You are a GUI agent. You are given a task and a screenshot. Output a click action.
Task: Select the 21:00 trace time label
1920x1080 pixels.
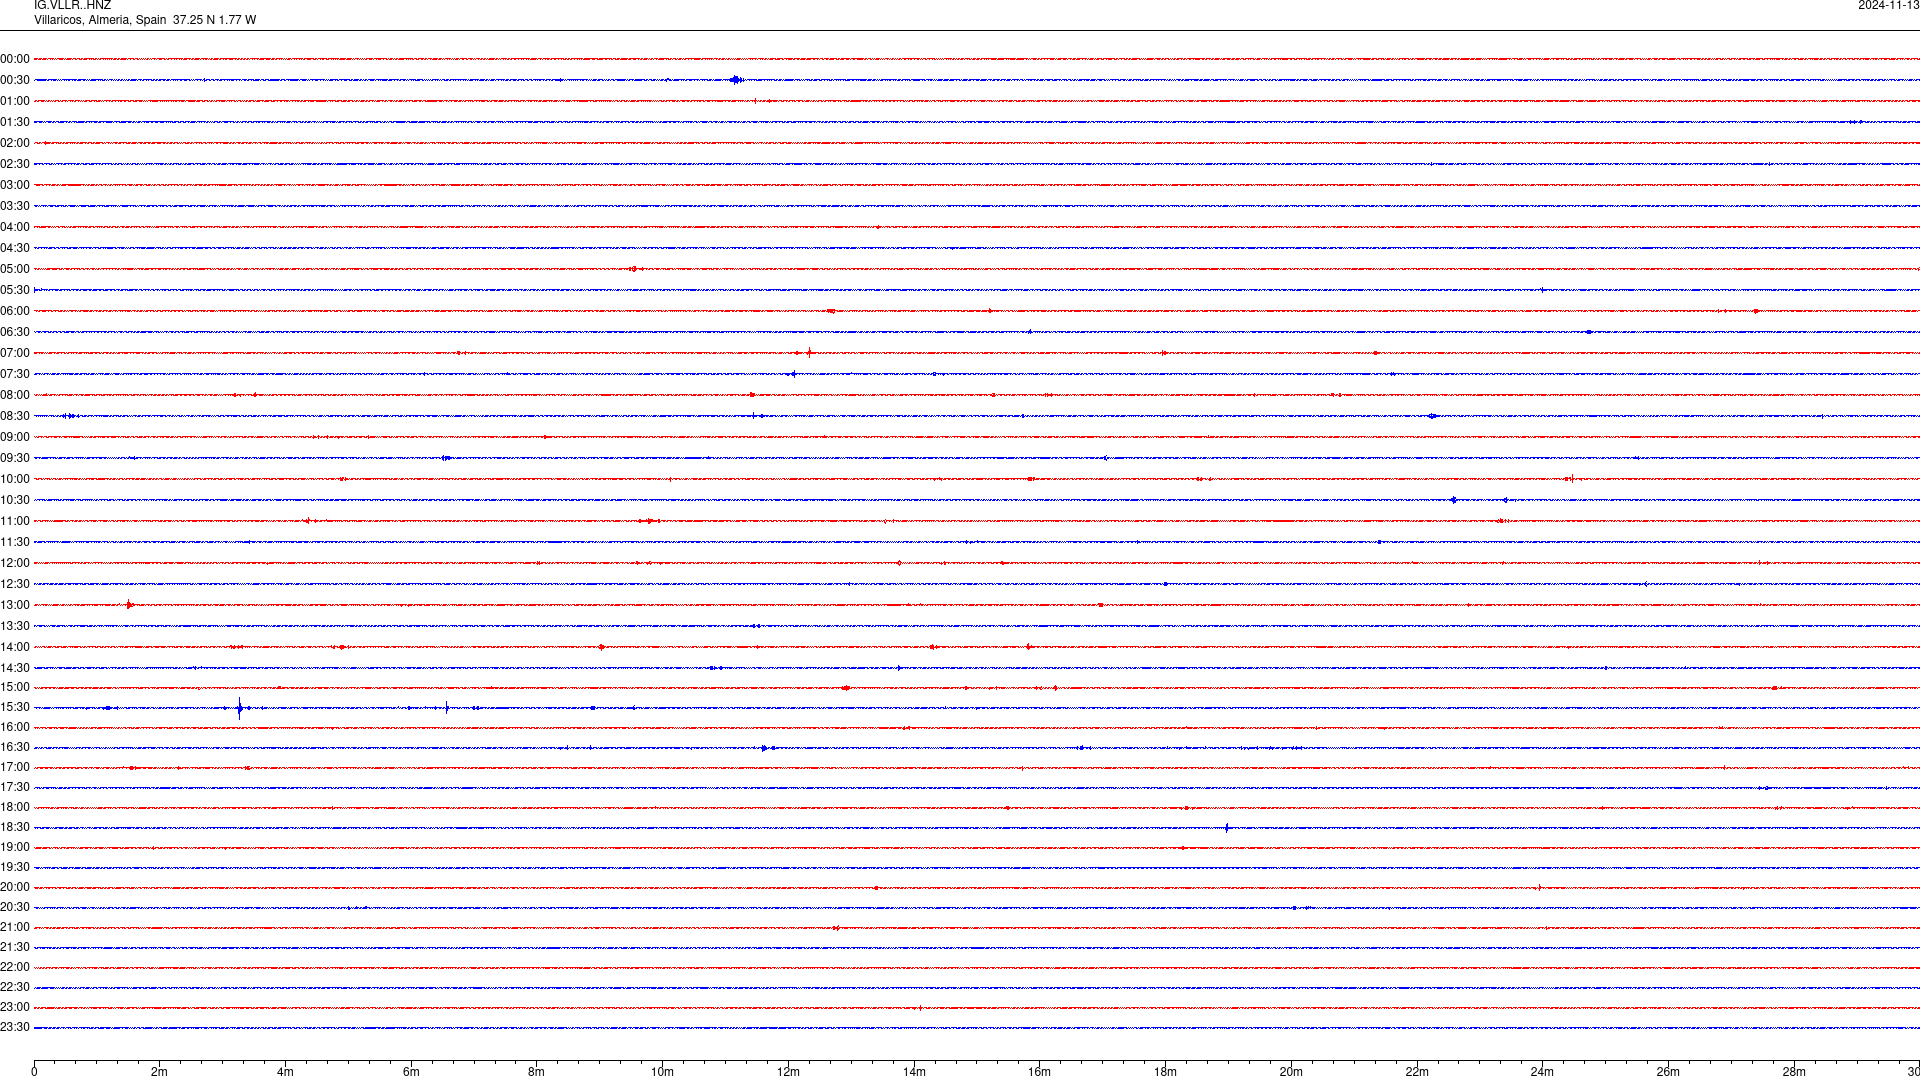[15, 927]
